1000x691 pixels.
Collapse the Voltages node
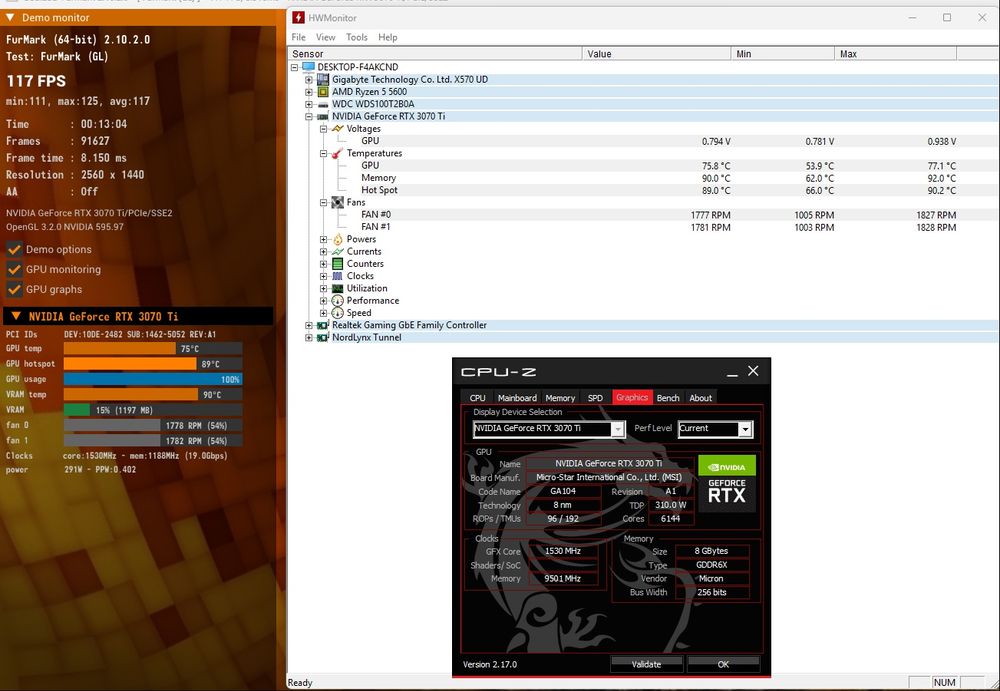coord(323,129)
